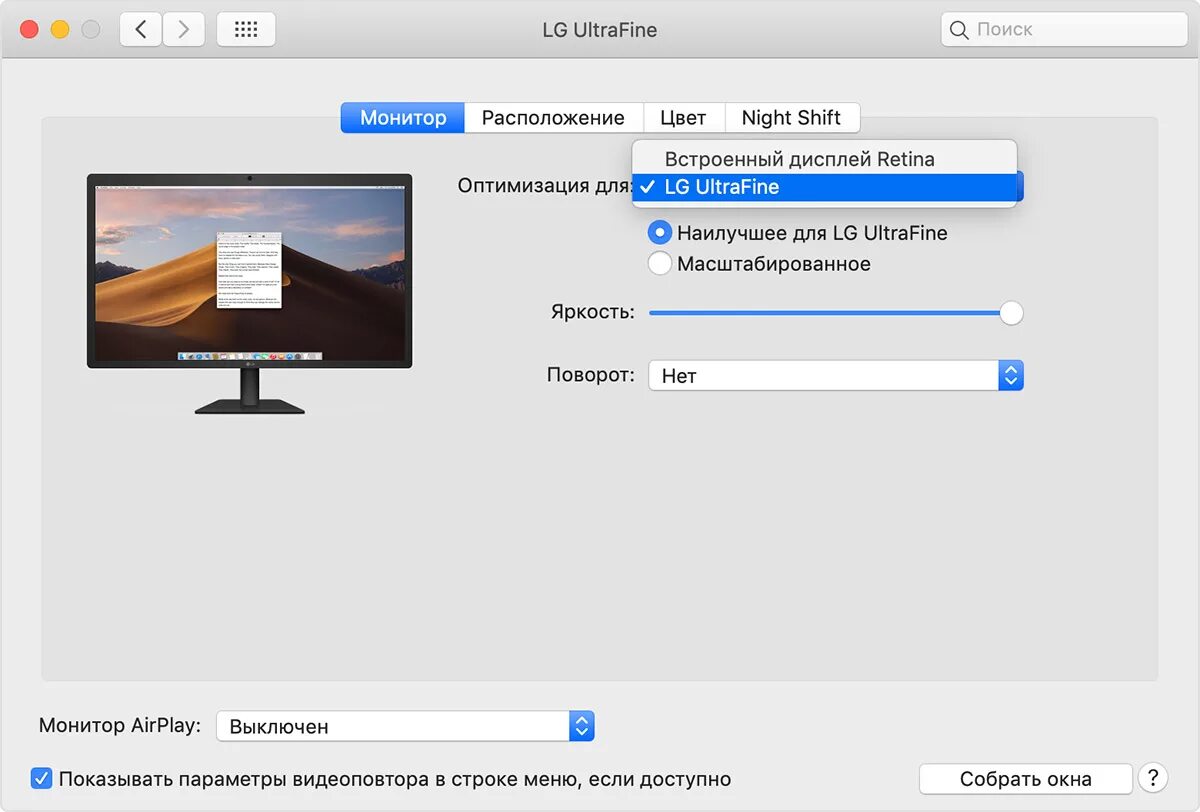Click the Яркость label
The width and height of the screenshot is (1200, 812).
[592, 312]
